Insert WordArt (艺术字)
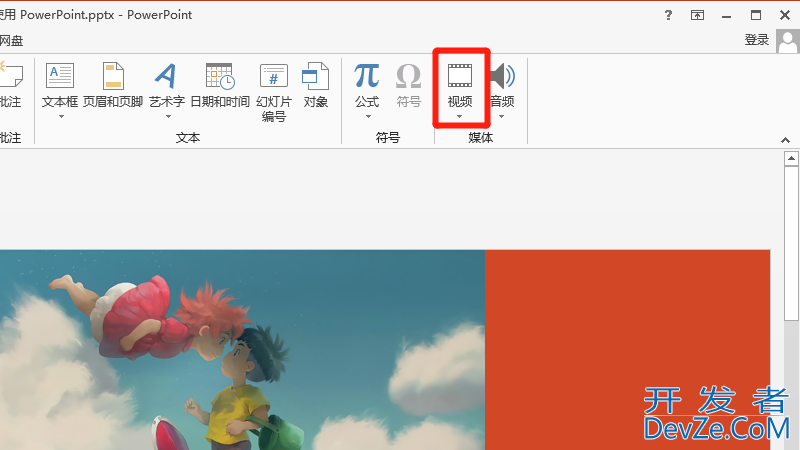The height and width of the screenshot is (450, 800). (167, 85)
